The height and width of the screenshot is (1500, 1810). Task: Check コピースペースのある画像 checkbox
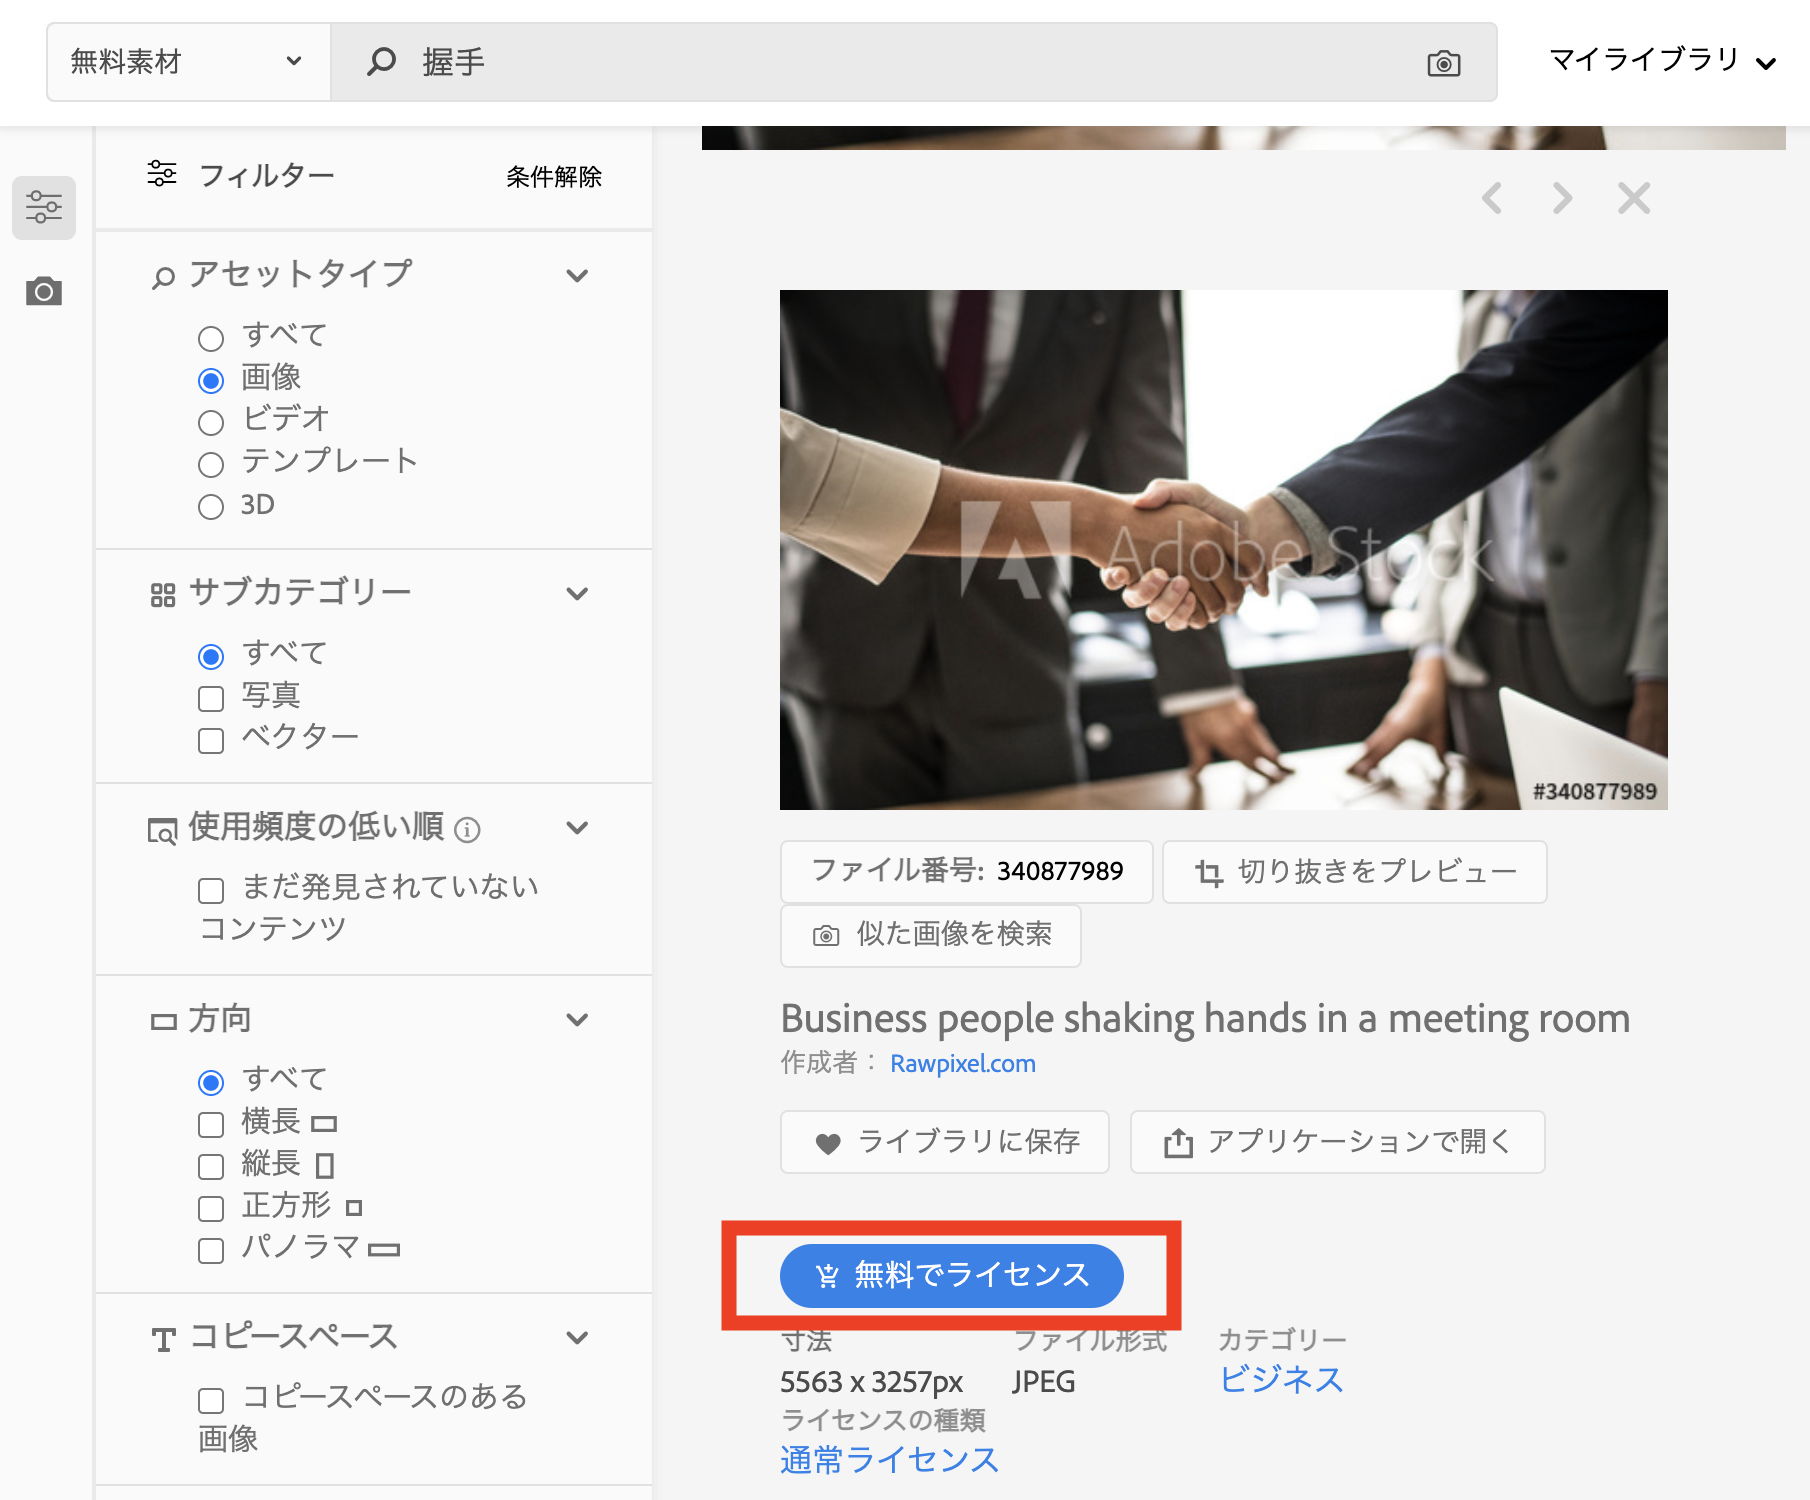pyautogui.click(x=211, y=1401)
